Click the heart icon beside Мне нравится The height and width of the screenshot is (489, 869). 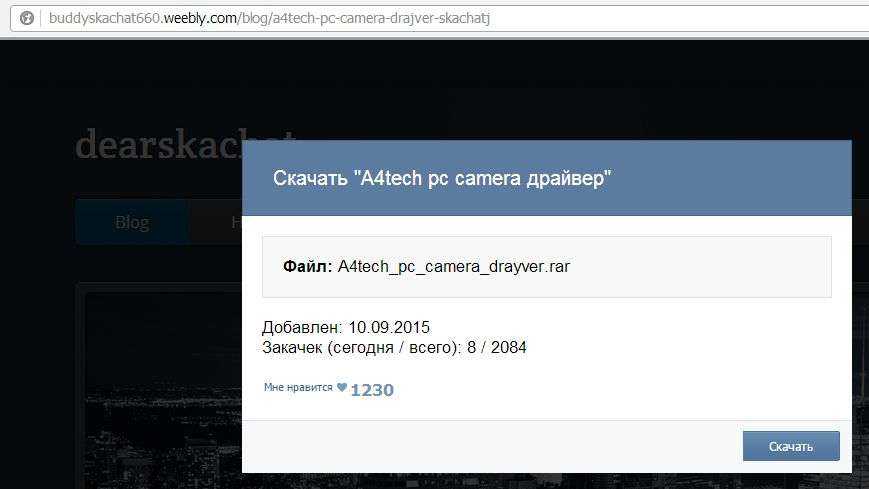pos(341,387)
